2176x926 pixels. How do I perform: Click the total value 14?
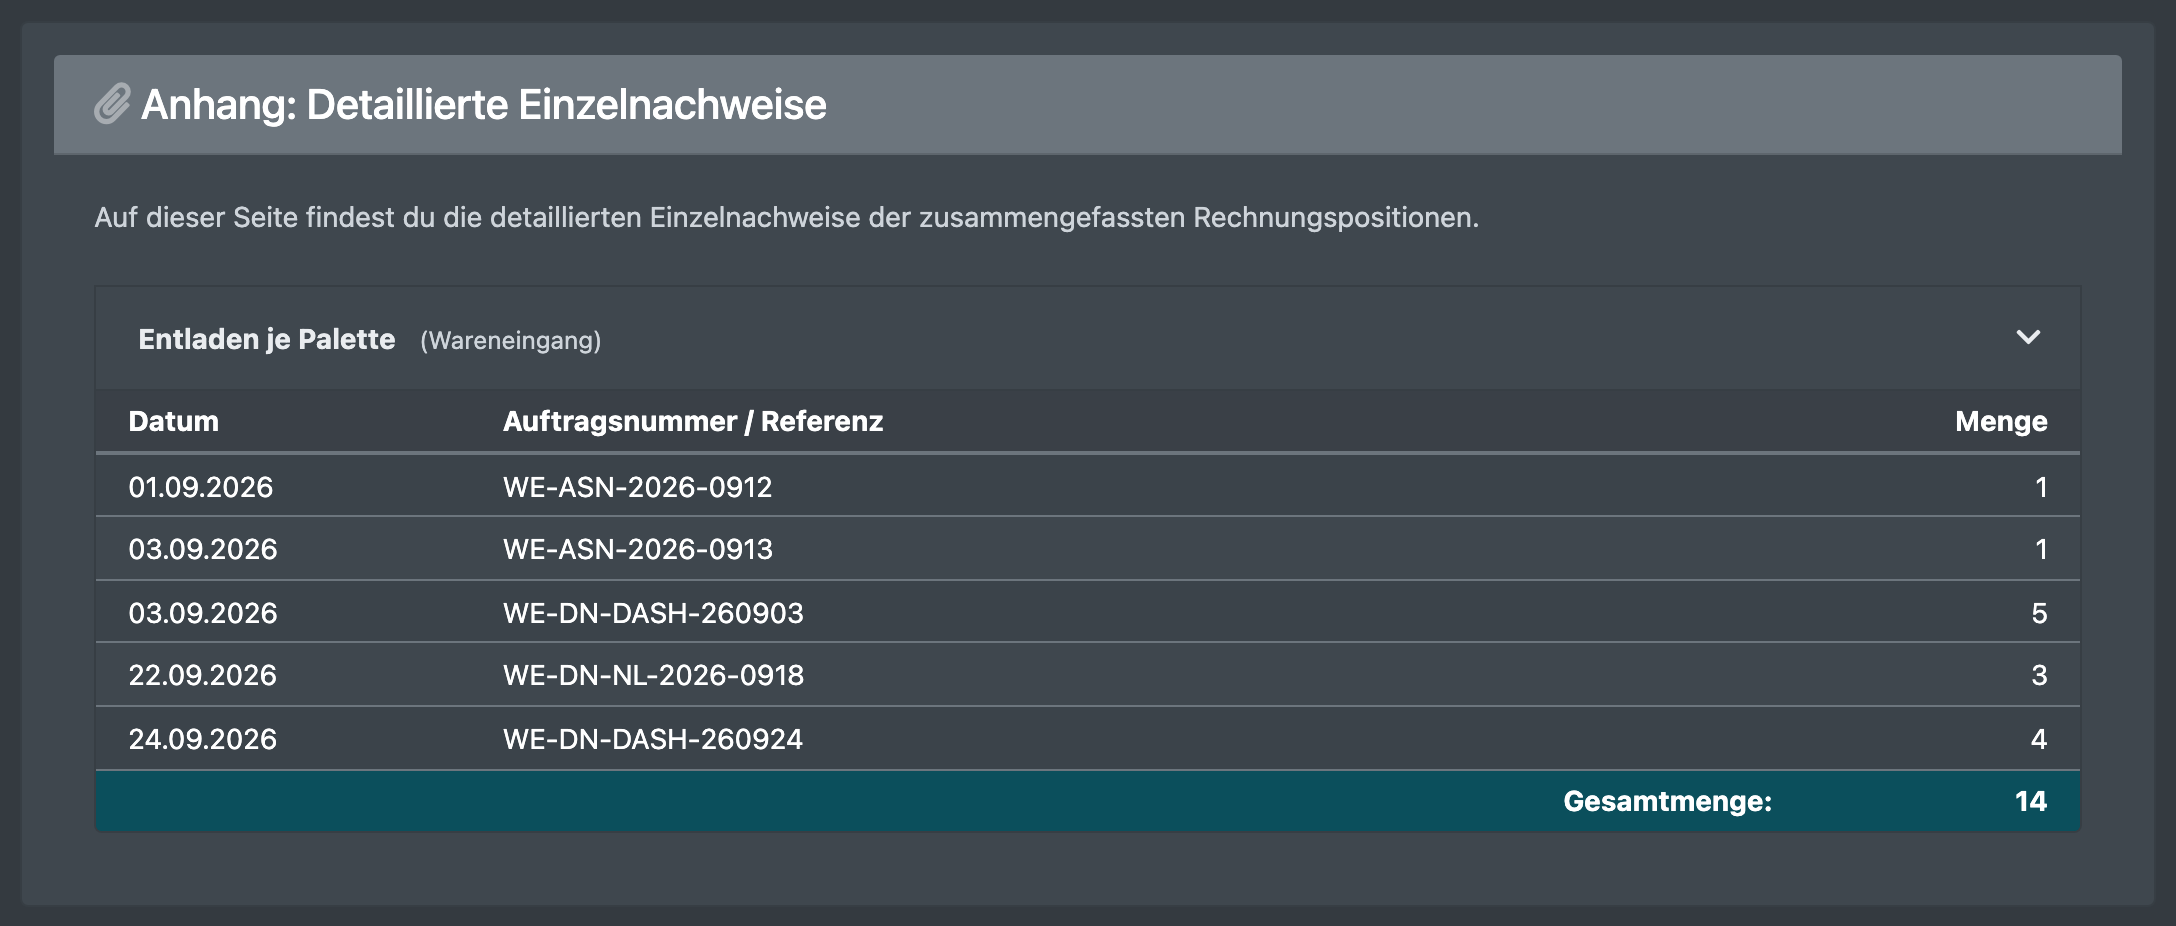pos(2031,801)
